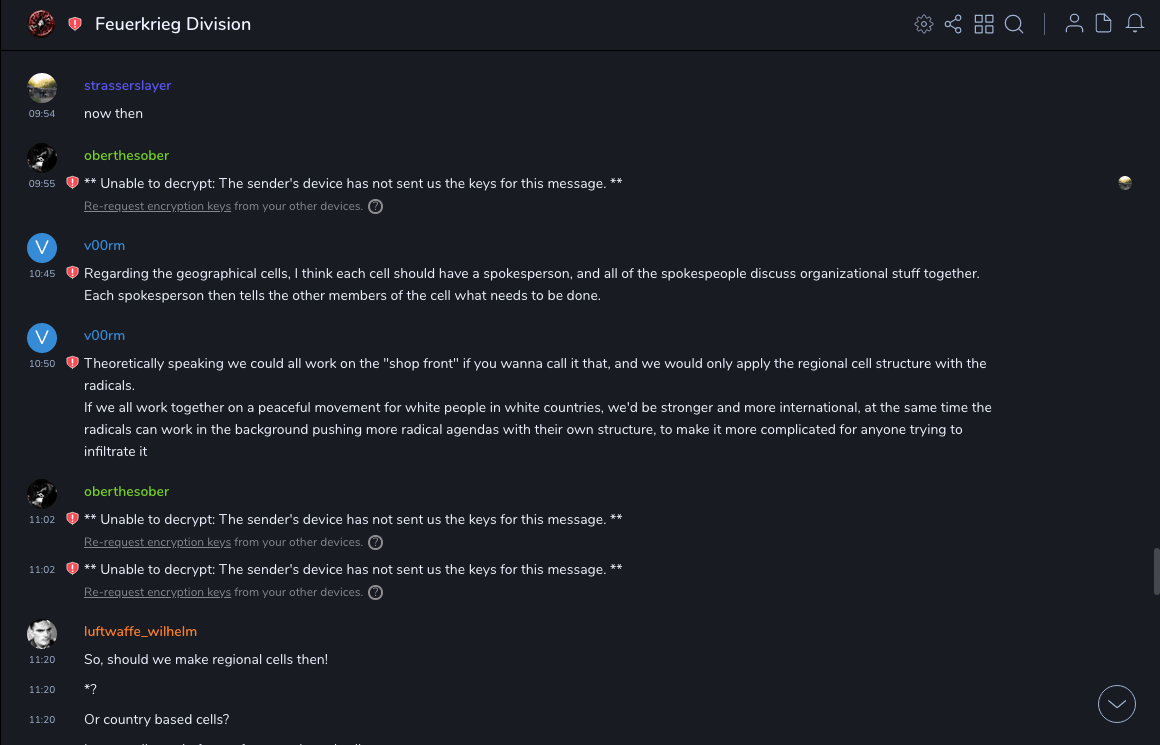Click Re-request encryption keys at 09:55
1160x745 pixels.
point(157,206)
